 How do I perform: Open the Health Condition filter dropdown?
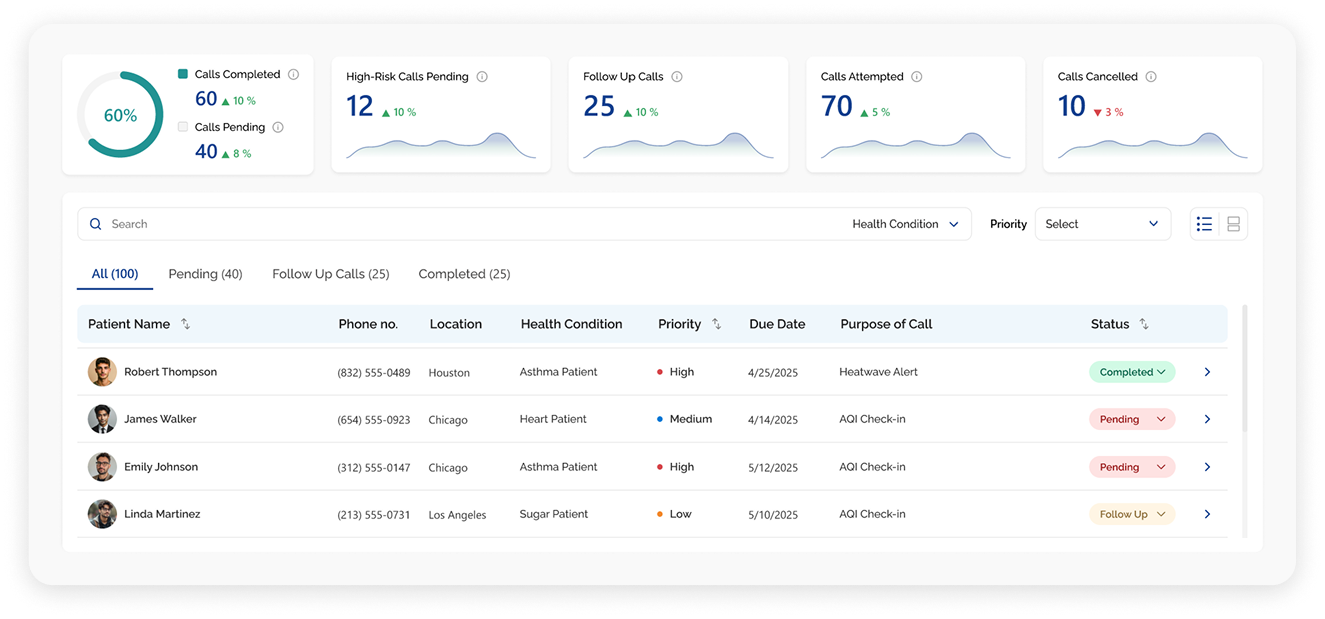coord(905,224)
